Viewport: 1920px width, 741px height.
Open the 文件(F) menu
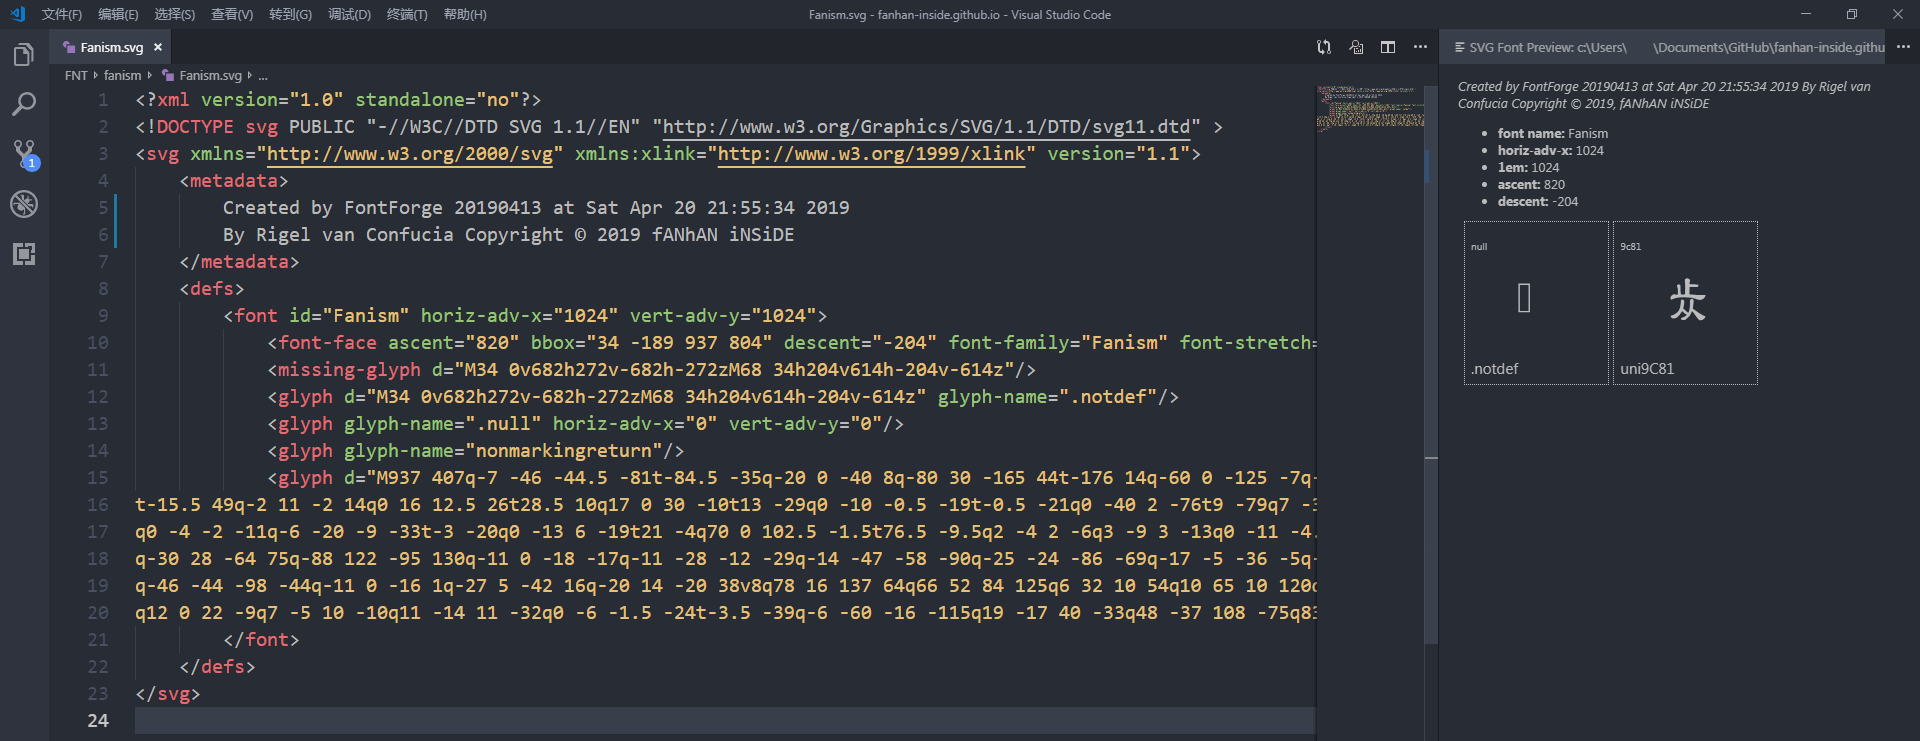click(x=62, y=14)
